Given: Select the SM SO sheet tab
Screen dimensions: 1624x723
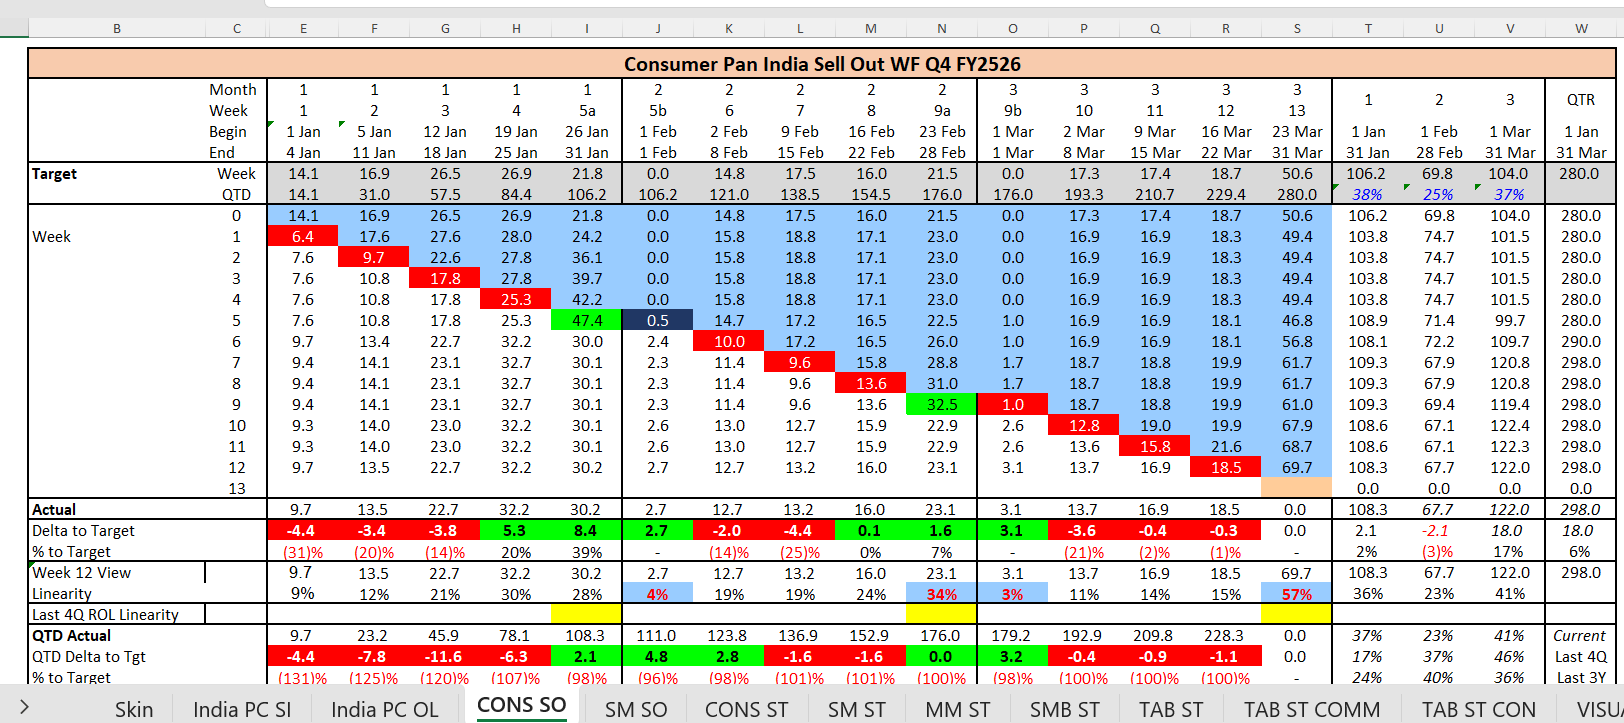Looking at the screenshot, I should coord(636,709).
